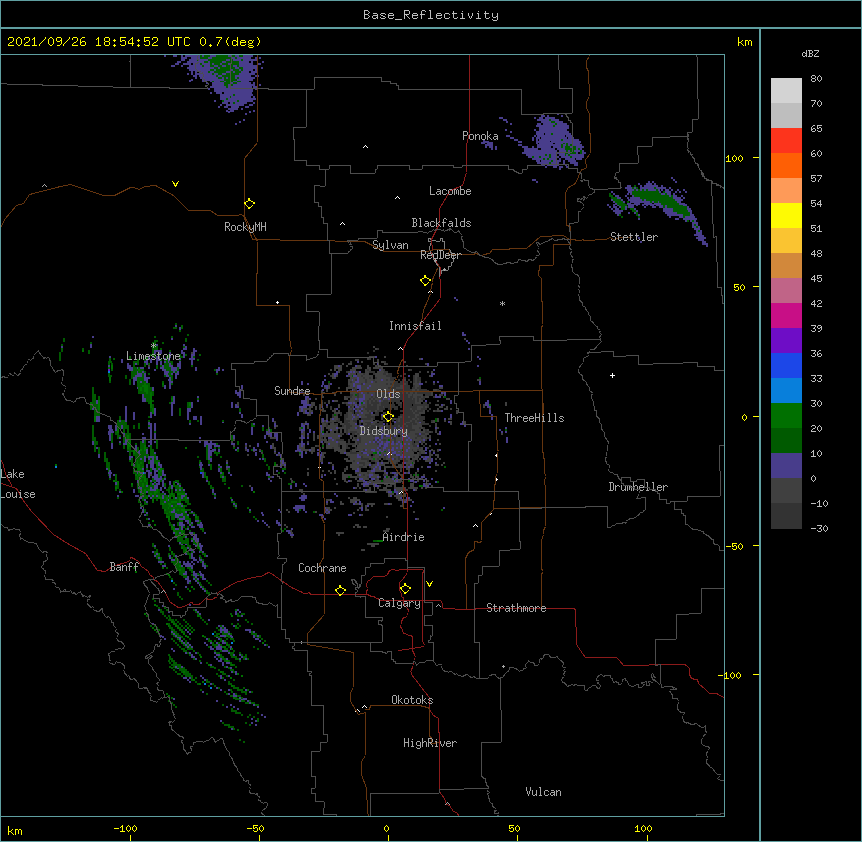Select the magenta 42 dBZ color swatch
Image resolution: width=862 pixels, height=842 pixels.
tap(786, 315)
